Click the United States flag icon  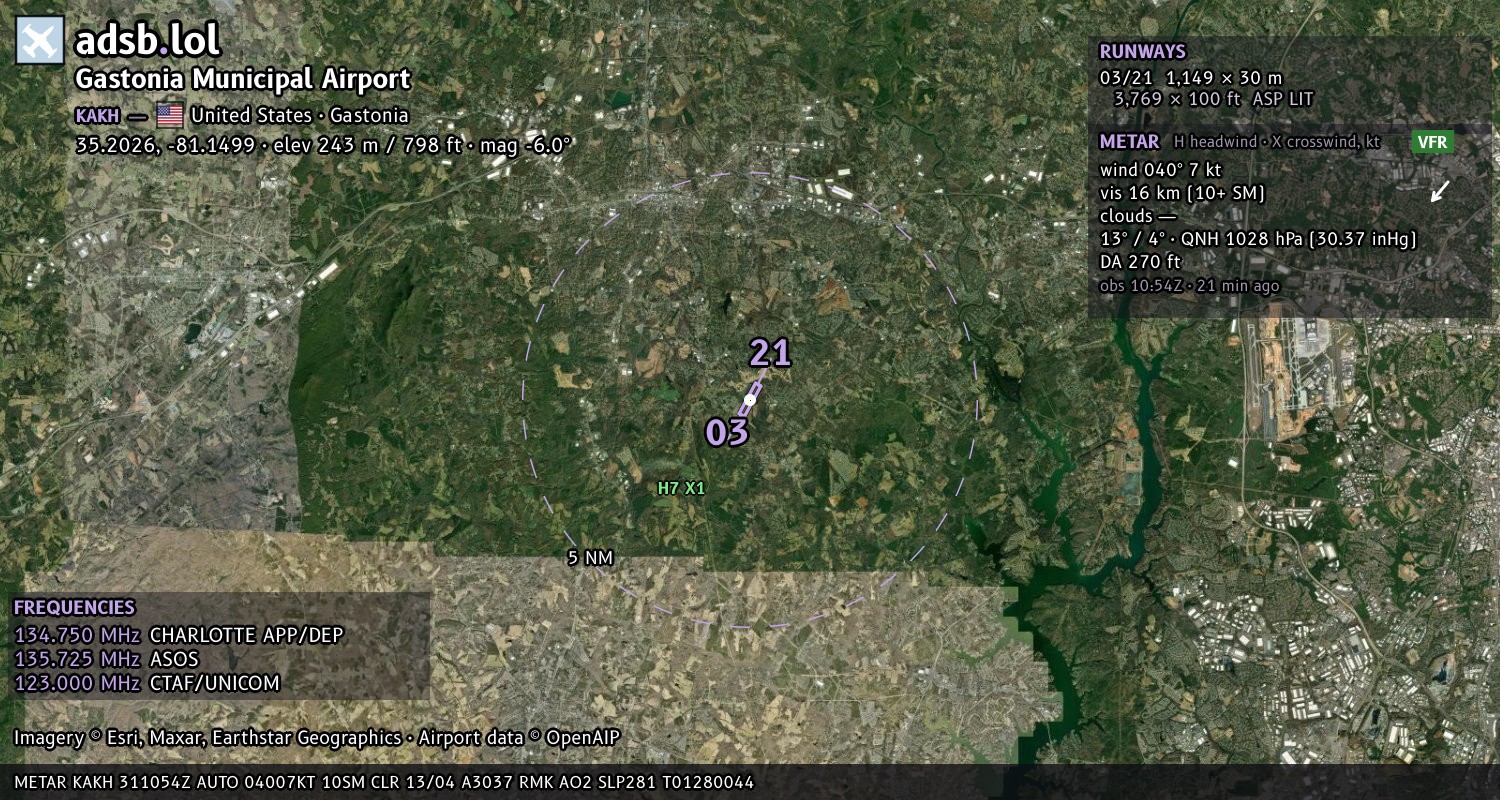170,115
